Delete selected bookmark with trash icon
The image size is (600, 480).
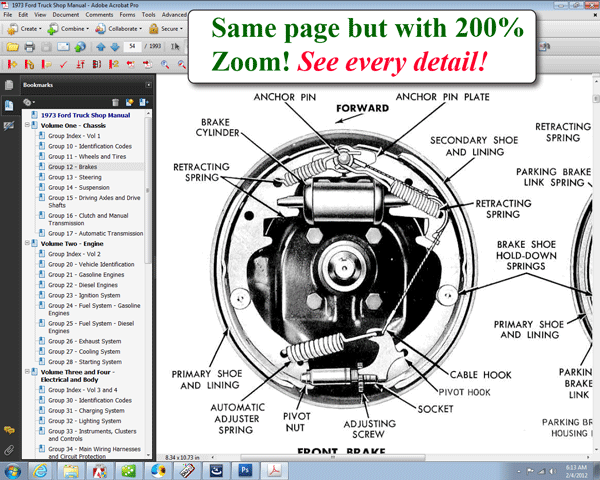coord(115,102)
